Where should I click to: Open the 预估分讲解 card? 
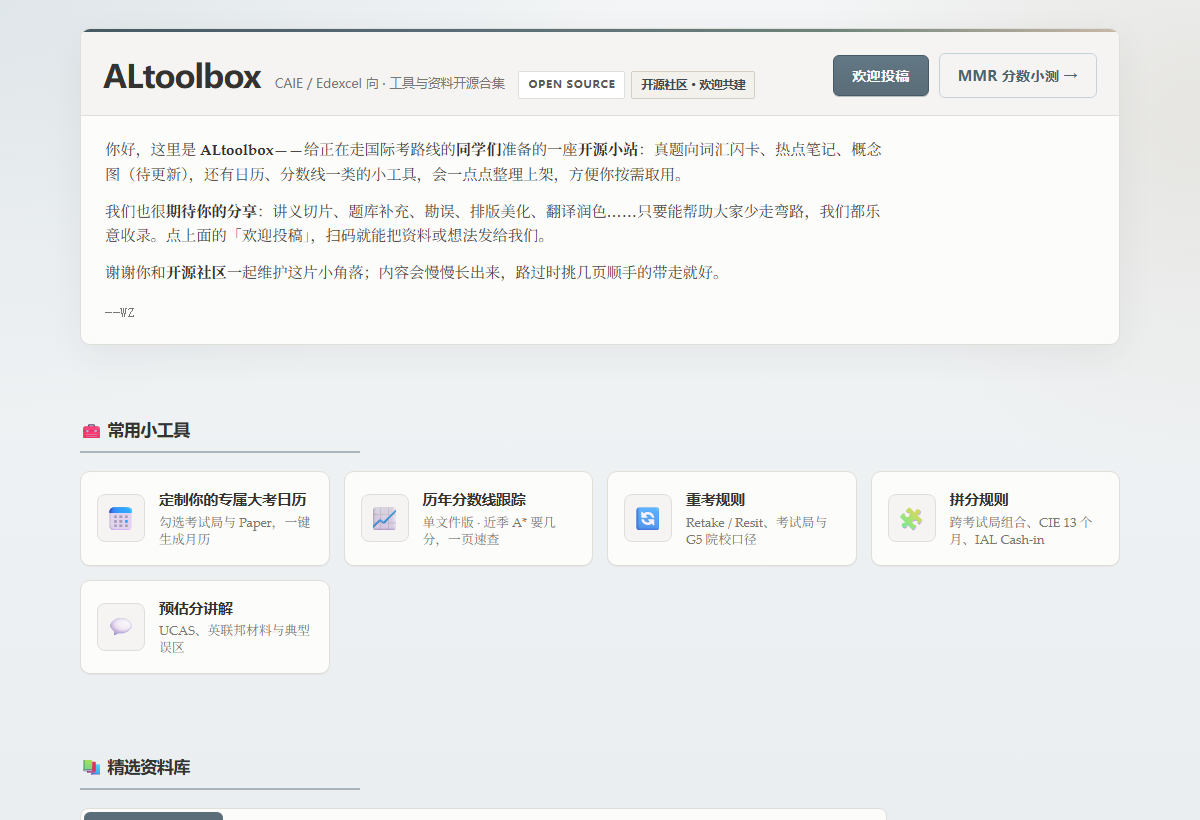tap(205, 626)
